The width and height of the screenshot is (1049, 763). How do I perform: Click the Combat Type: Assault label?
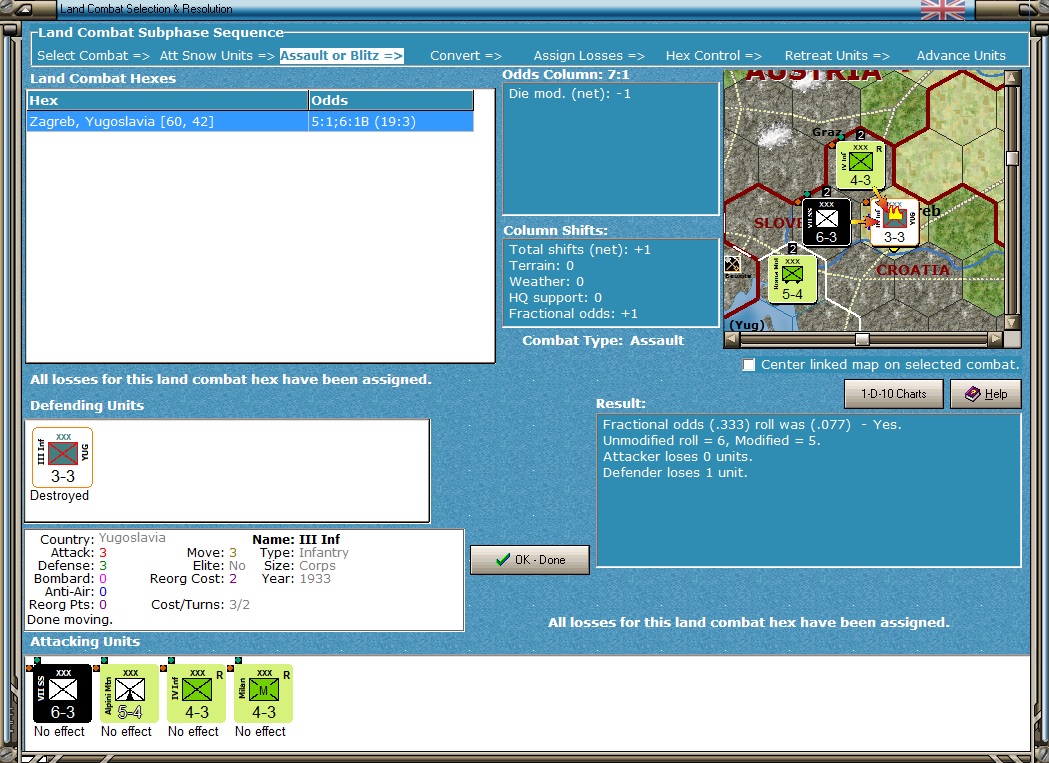pos(603,341)
